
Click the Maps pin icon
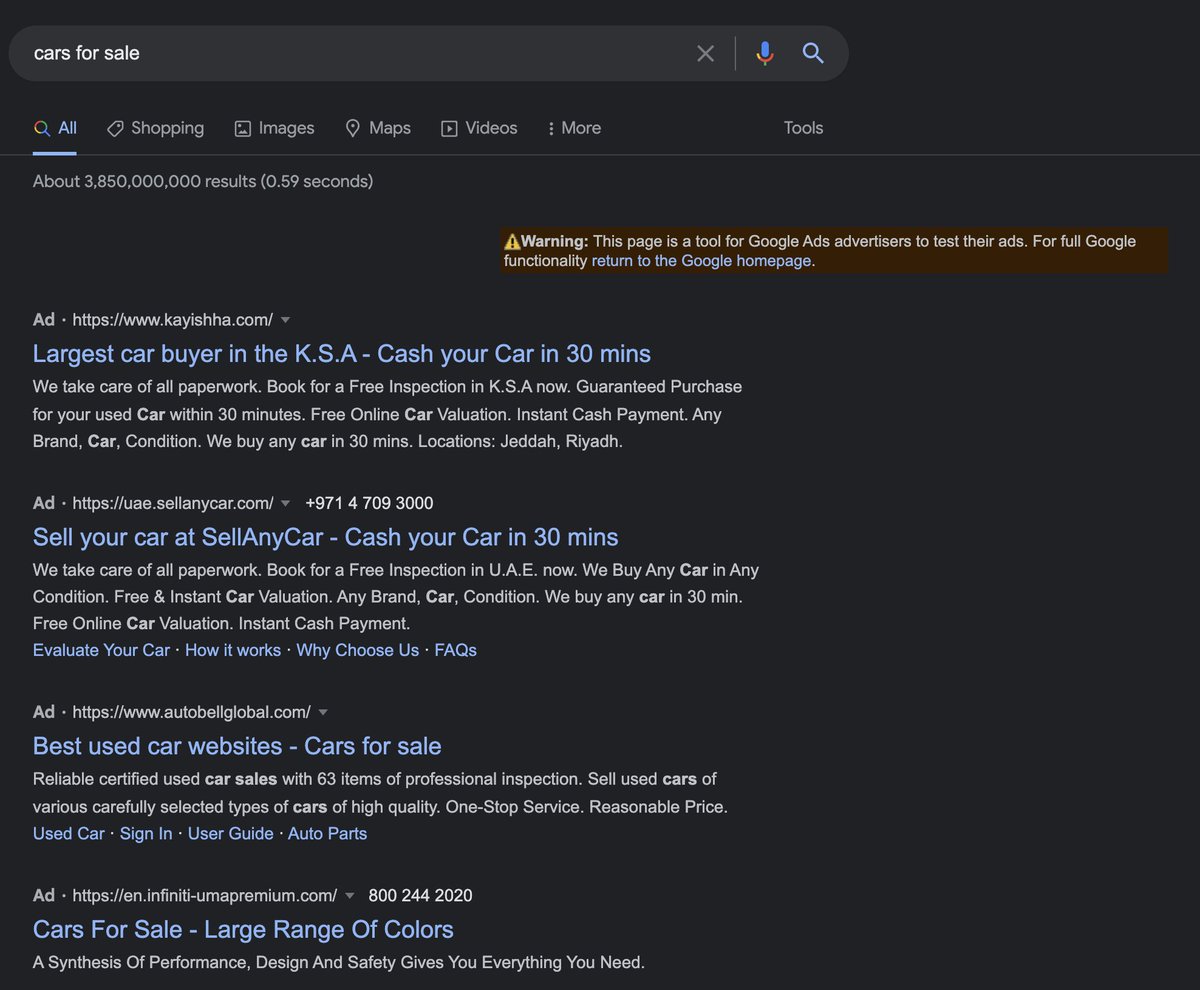(352, 128)
